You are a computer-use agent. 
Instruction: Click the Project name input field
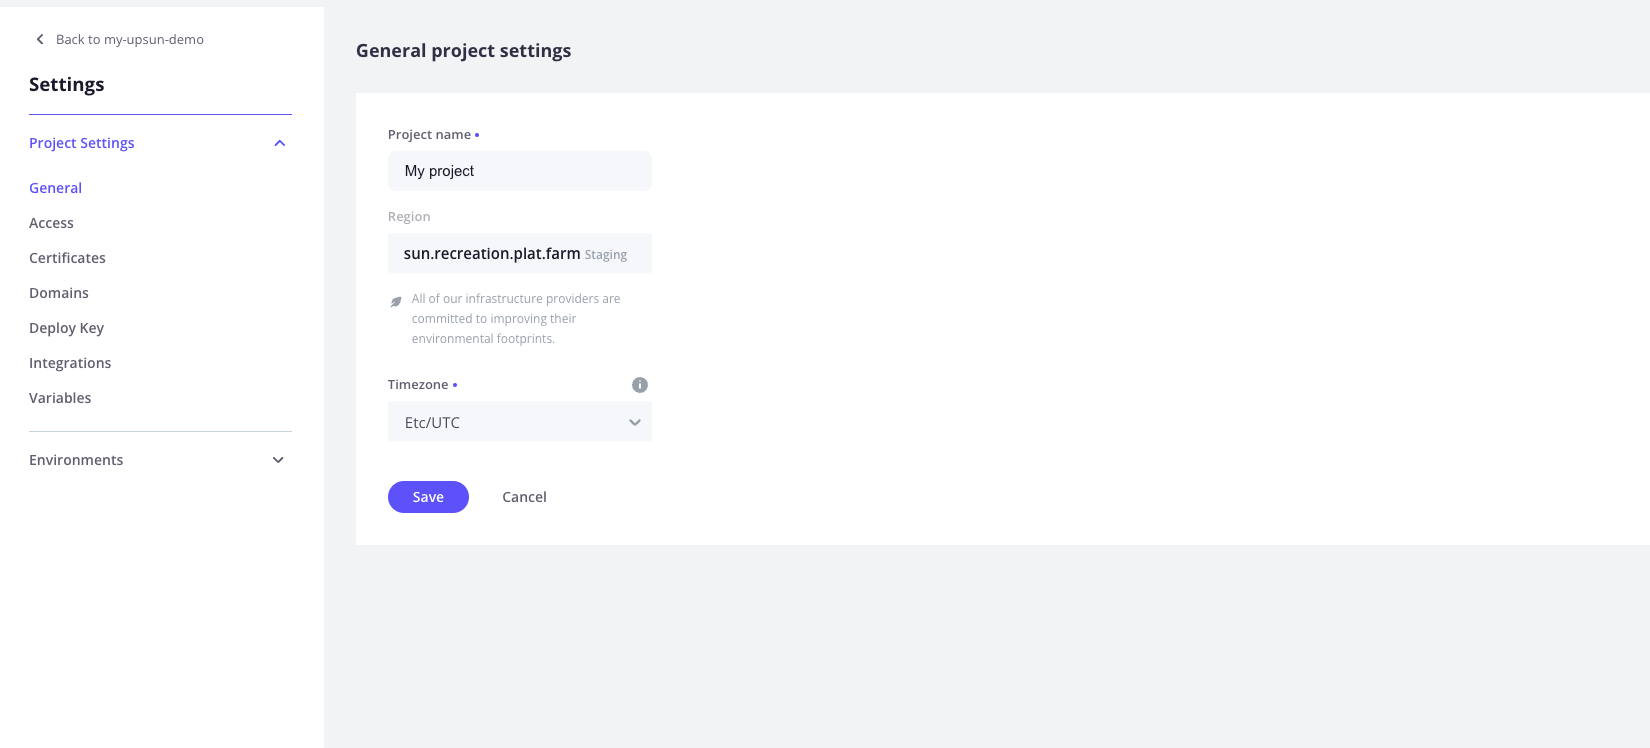[x=519, y=170]
